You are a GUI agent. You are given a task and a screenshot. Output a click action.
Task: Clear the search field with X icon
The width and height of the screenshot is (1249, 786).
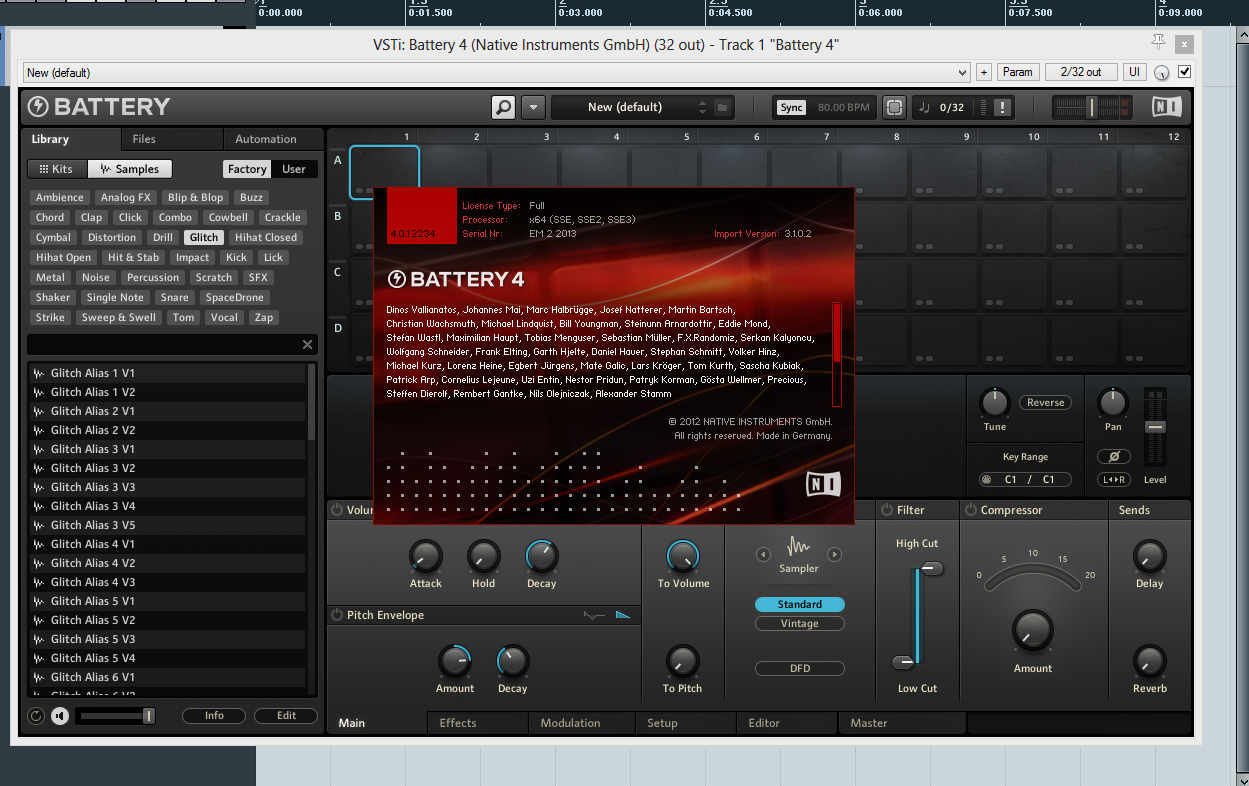click(x=308, y=344)
